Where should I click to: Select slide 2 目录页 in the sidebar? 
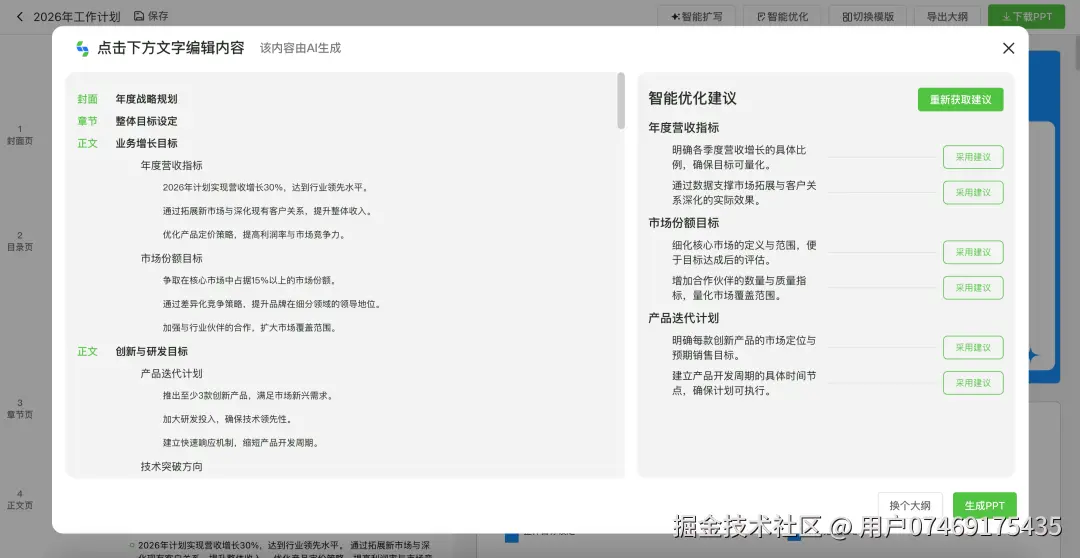pos(20,241)
